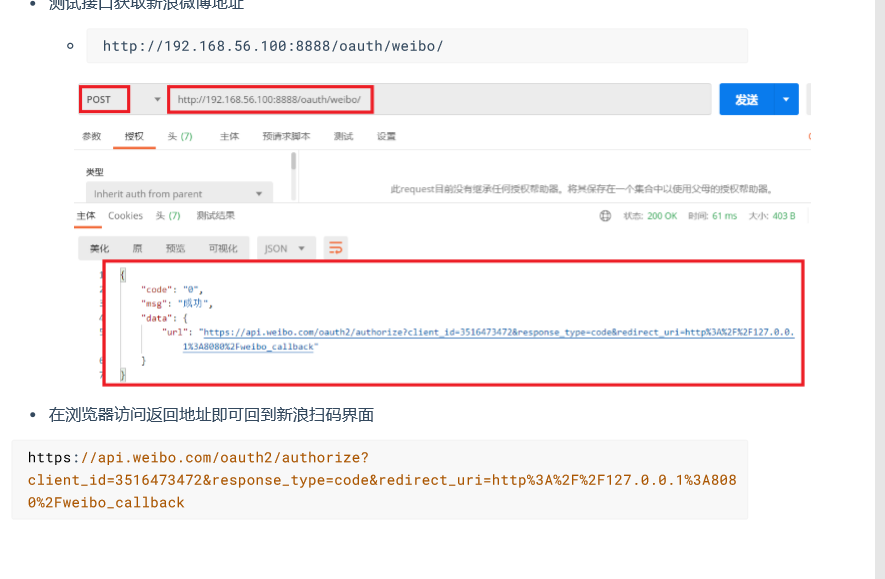Click the oauth/weibo code block at top
The width and height of the screenshot is (885, 579).
click(417, 46)
